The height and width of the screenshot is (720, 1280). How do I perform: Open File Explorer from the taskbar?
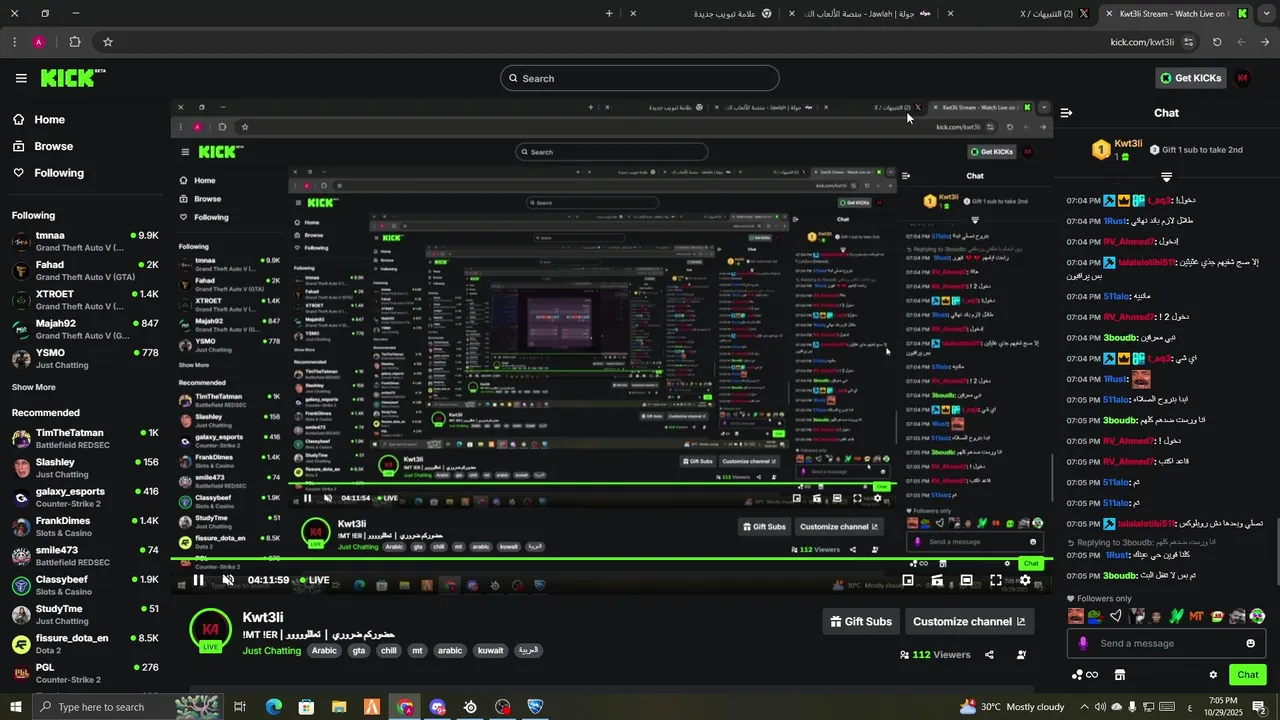point(339,707)
